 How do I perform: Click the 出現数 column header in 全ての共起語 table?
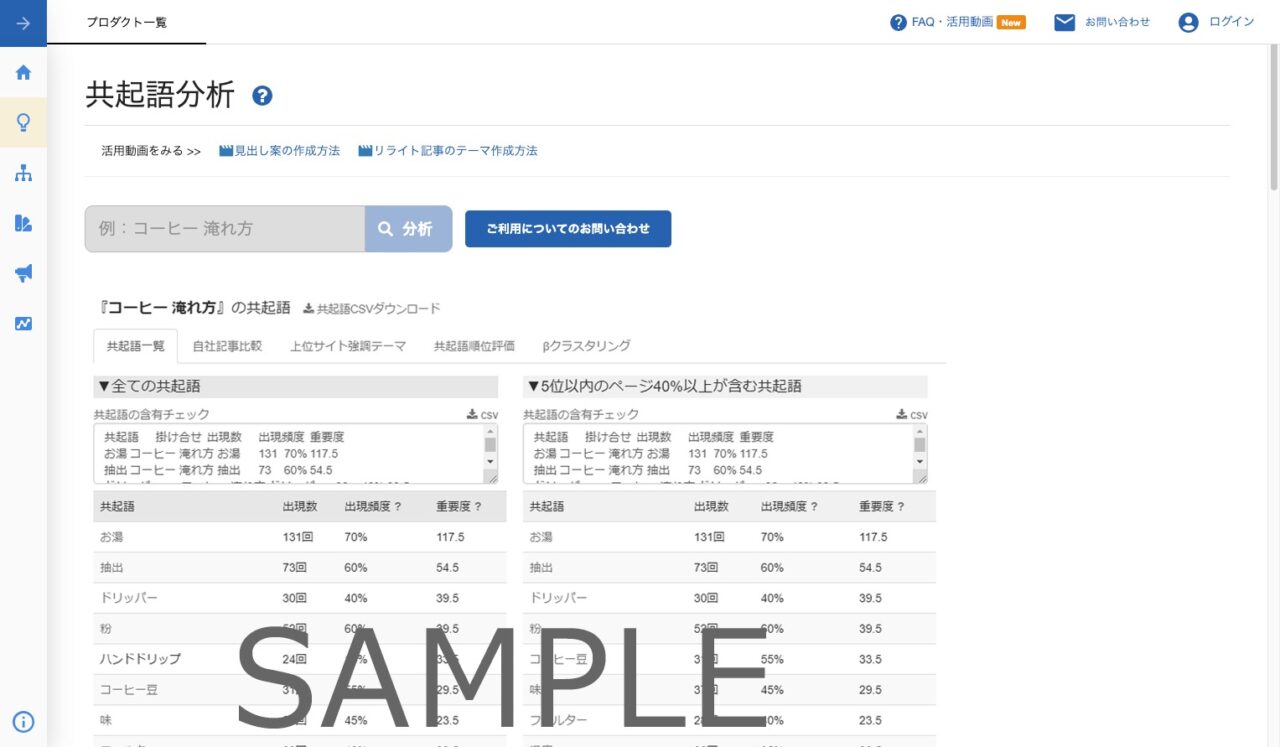pyautogui.click(x=300, y=507)
